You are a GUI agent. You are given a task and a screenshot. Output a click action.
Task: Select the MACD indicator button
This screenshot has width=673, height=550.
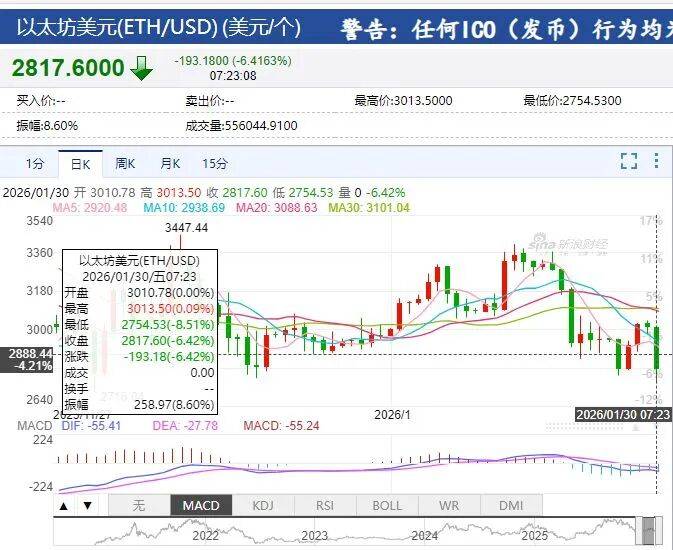coord(201,505)
